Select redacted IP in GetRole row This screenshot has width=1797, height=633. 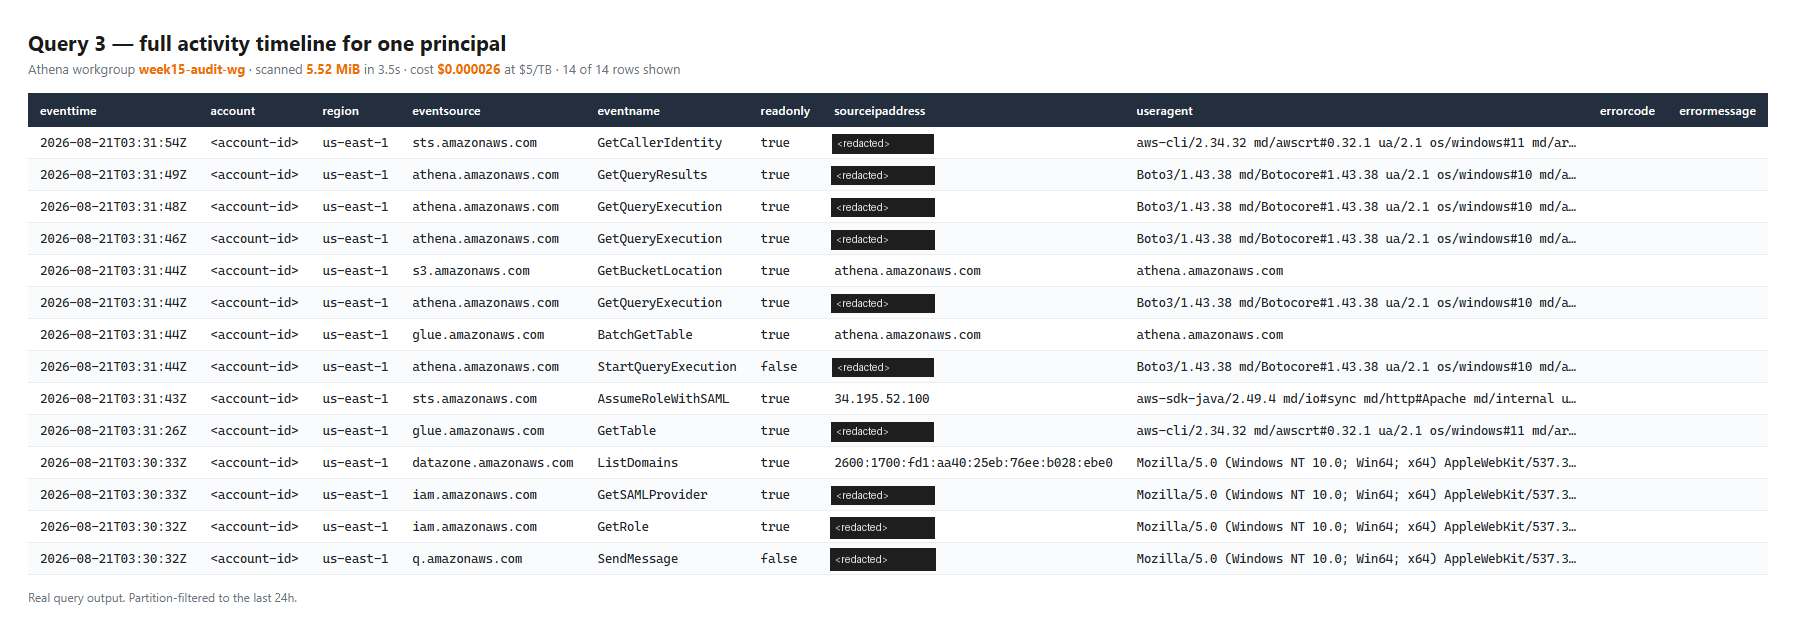[x=883, y=528]
